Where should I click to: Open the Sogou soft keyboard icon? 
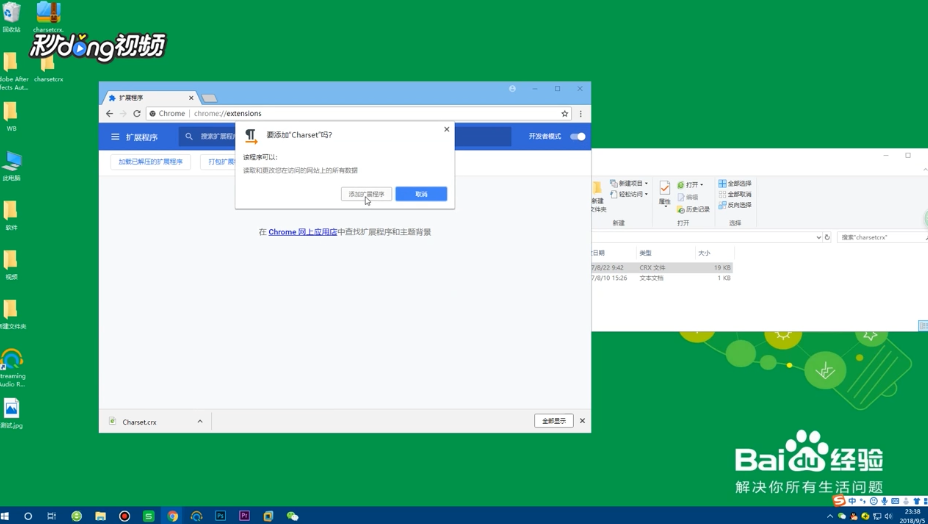tap(895, 501)
